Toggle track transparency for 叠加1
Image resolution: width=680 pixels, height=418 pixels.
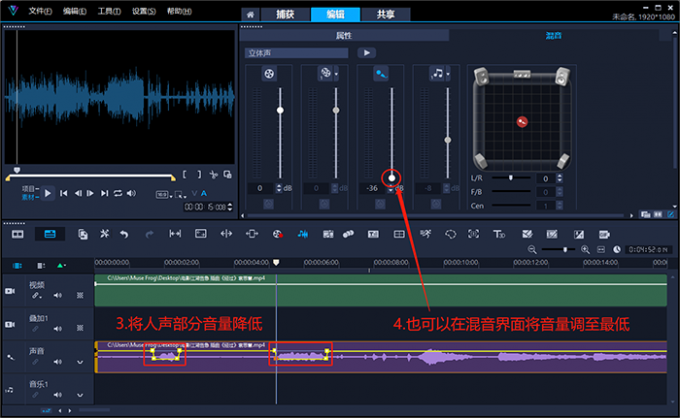(x=80, y=328)
